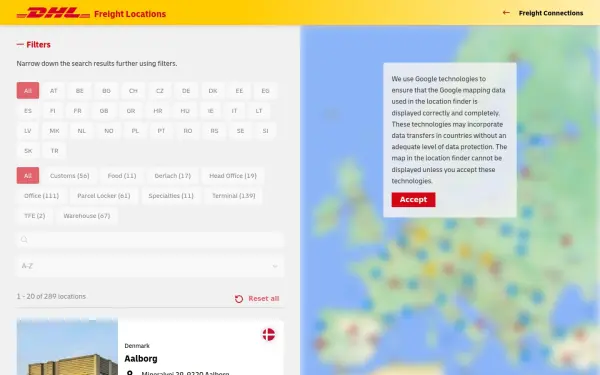Filter locations by CZ country

click(x=160, y=91)
